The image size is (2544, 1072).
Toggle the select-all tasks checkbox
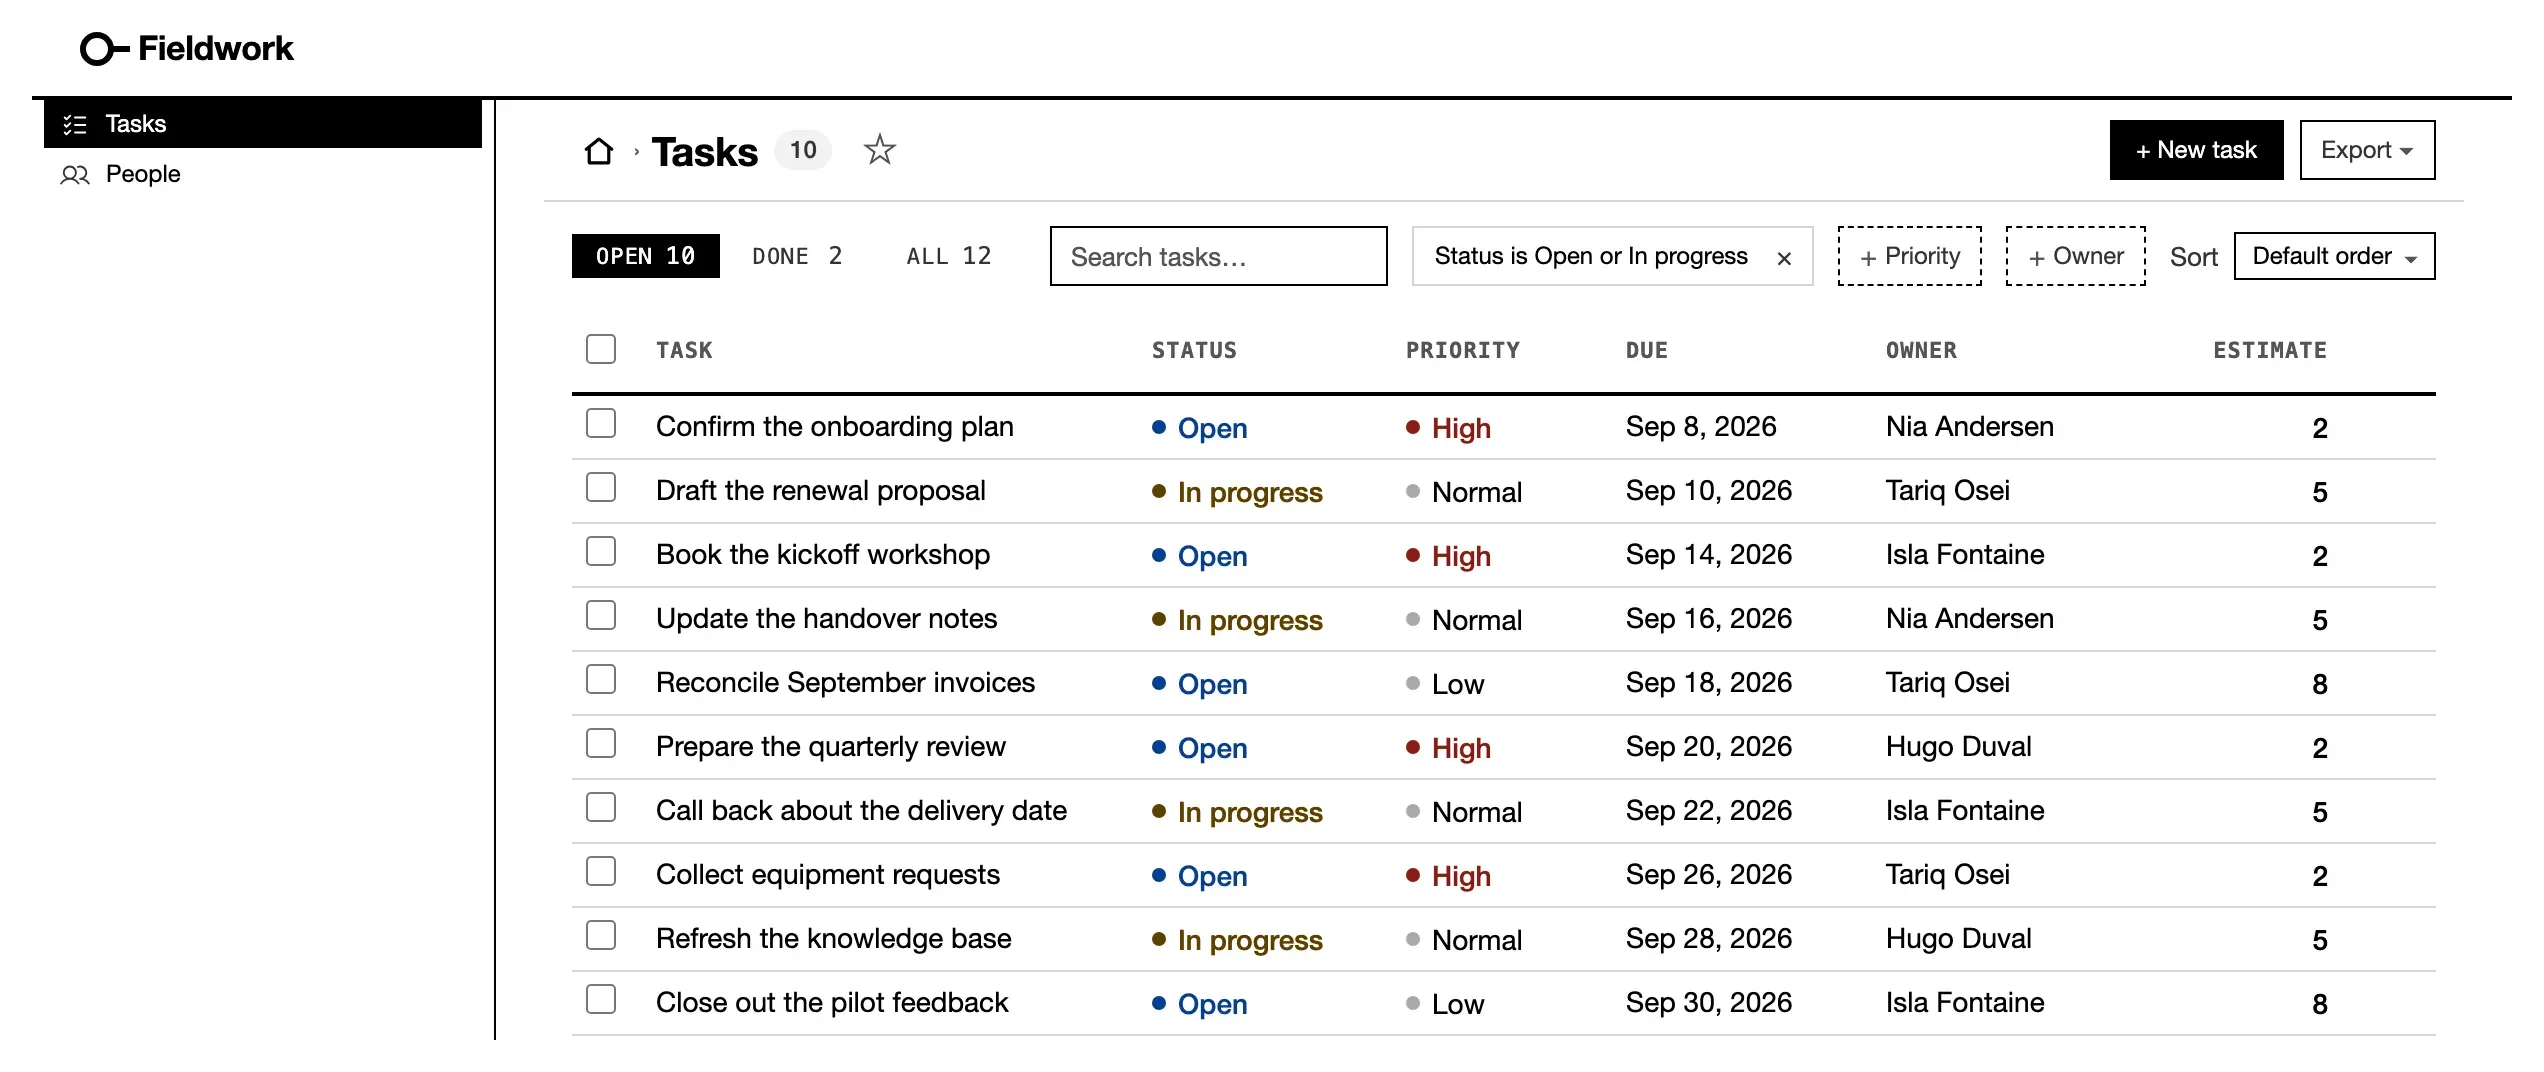[601, 349]
